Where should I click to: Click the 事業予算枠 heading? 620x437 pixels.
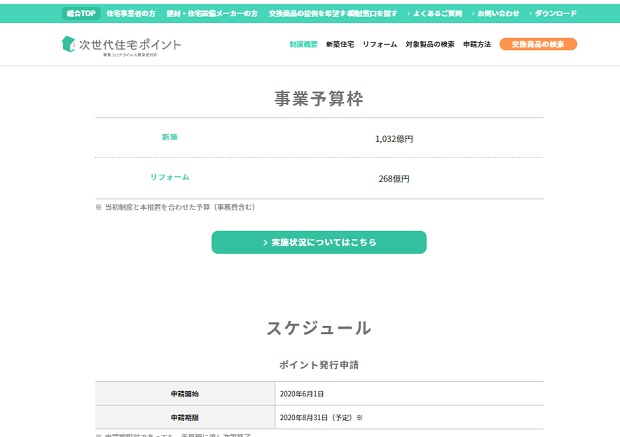tap(319, 98)
